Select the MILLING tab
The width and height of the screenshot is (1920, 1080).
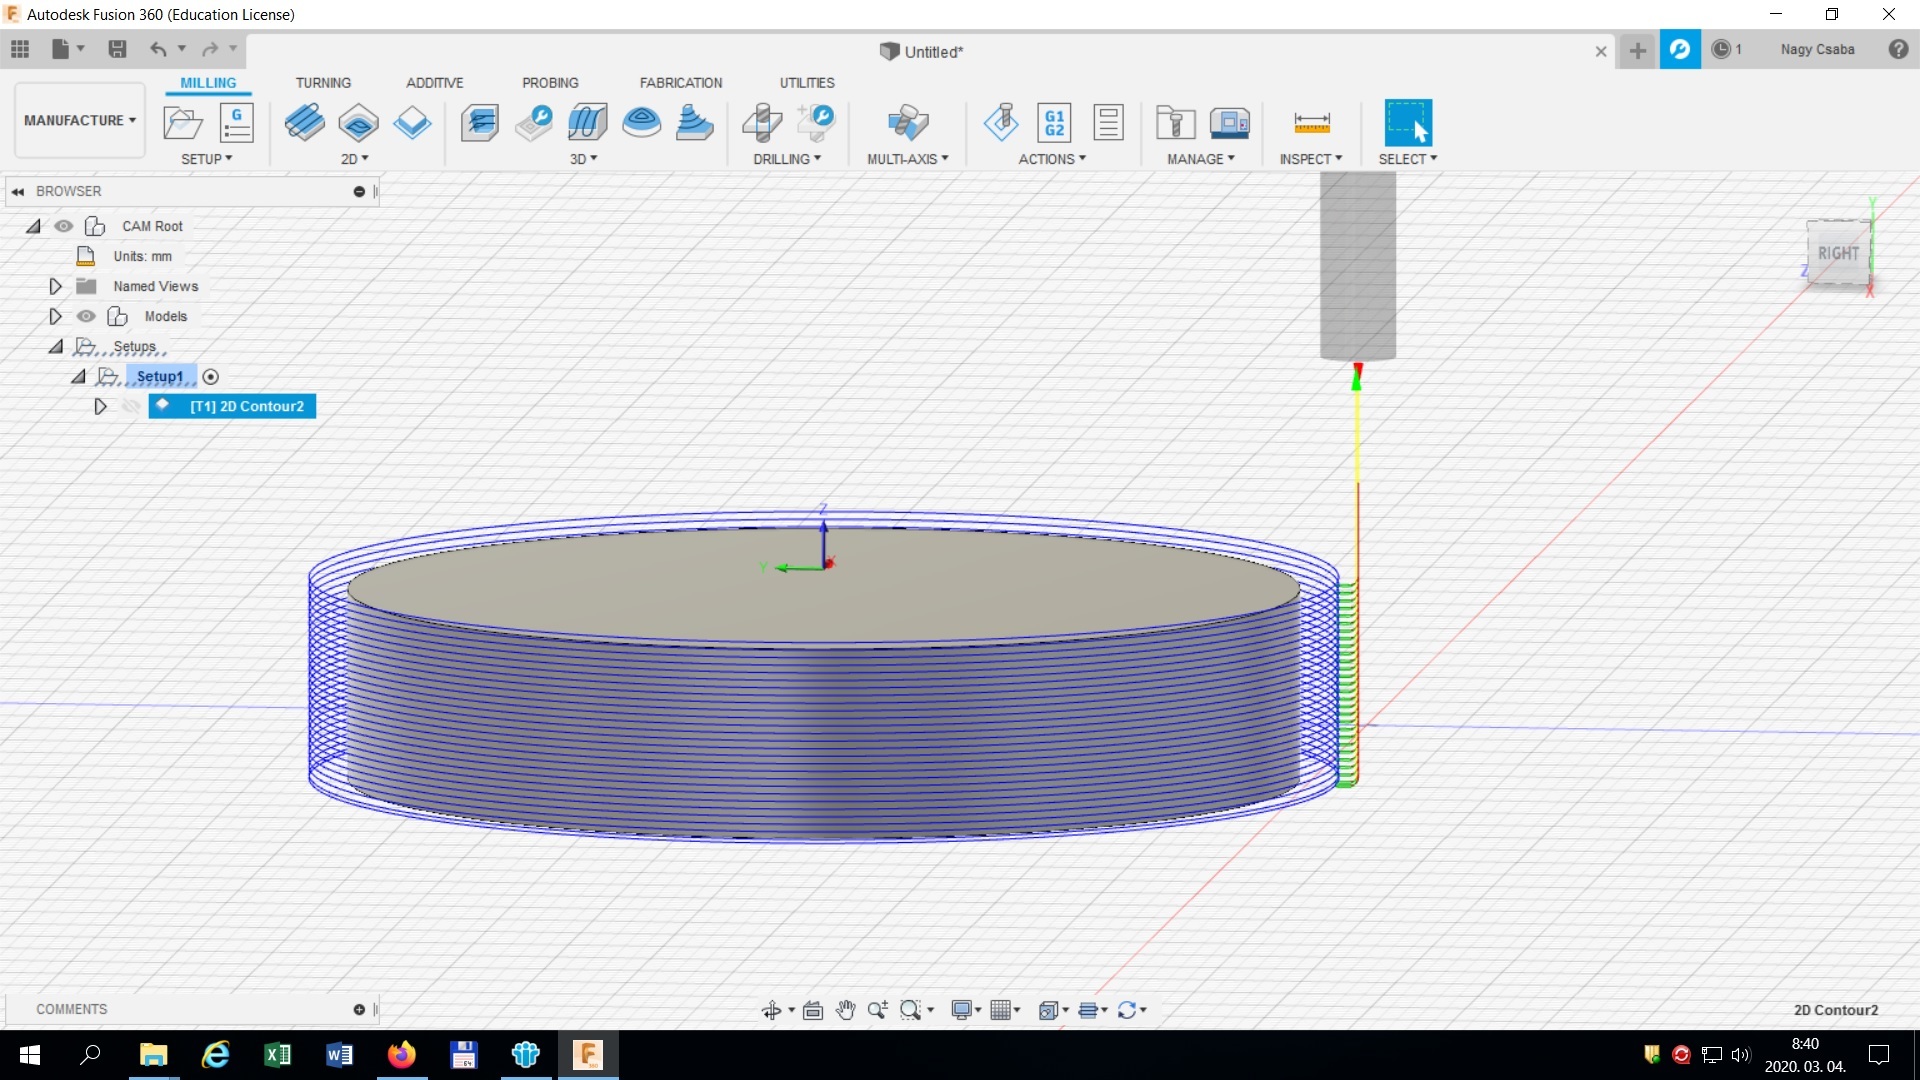[208, 83]
